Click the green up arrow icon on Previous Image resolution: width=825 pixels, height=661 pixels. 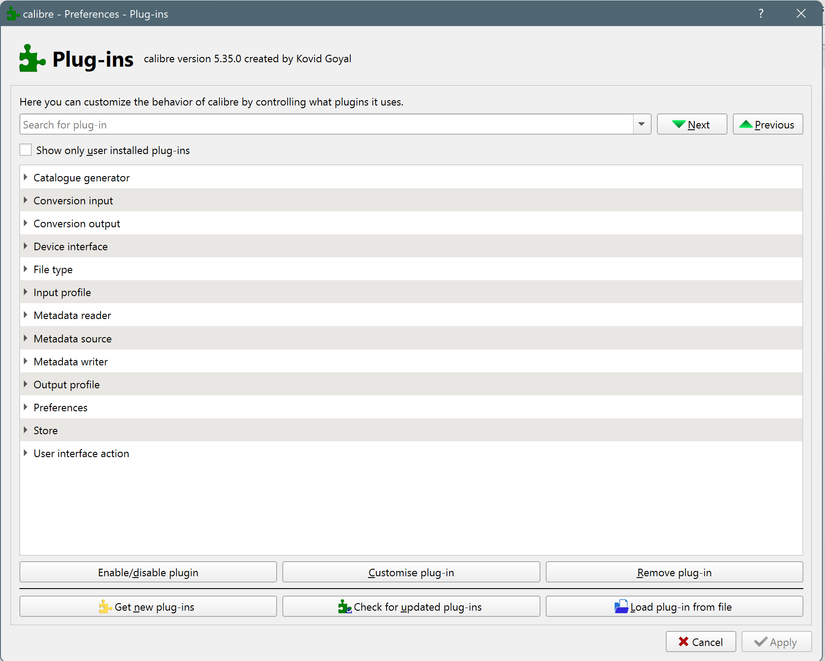click(x=746, y=124)
